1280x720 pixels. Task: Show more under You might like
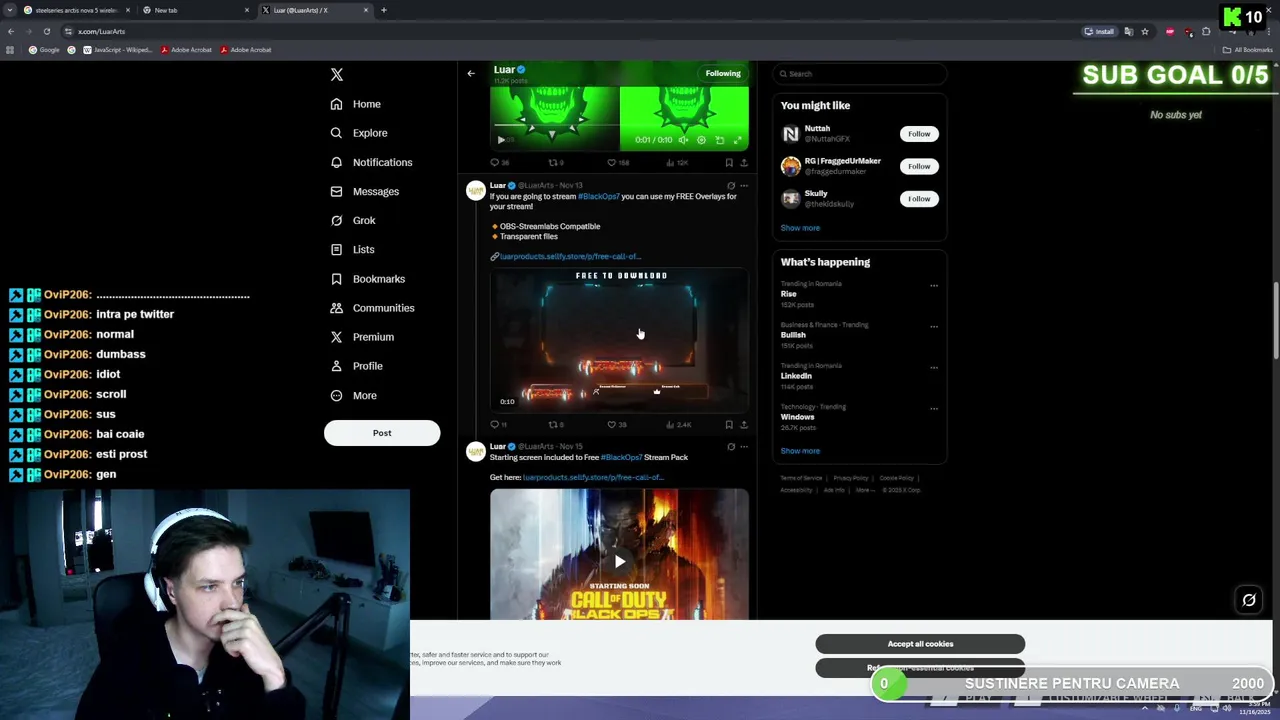click(x=800, y=228)
